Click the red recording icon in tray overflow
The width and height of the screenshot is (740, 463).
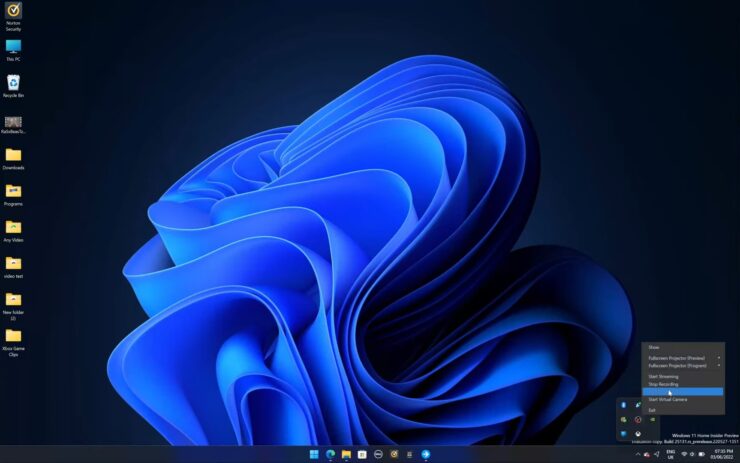pos(638,420)
